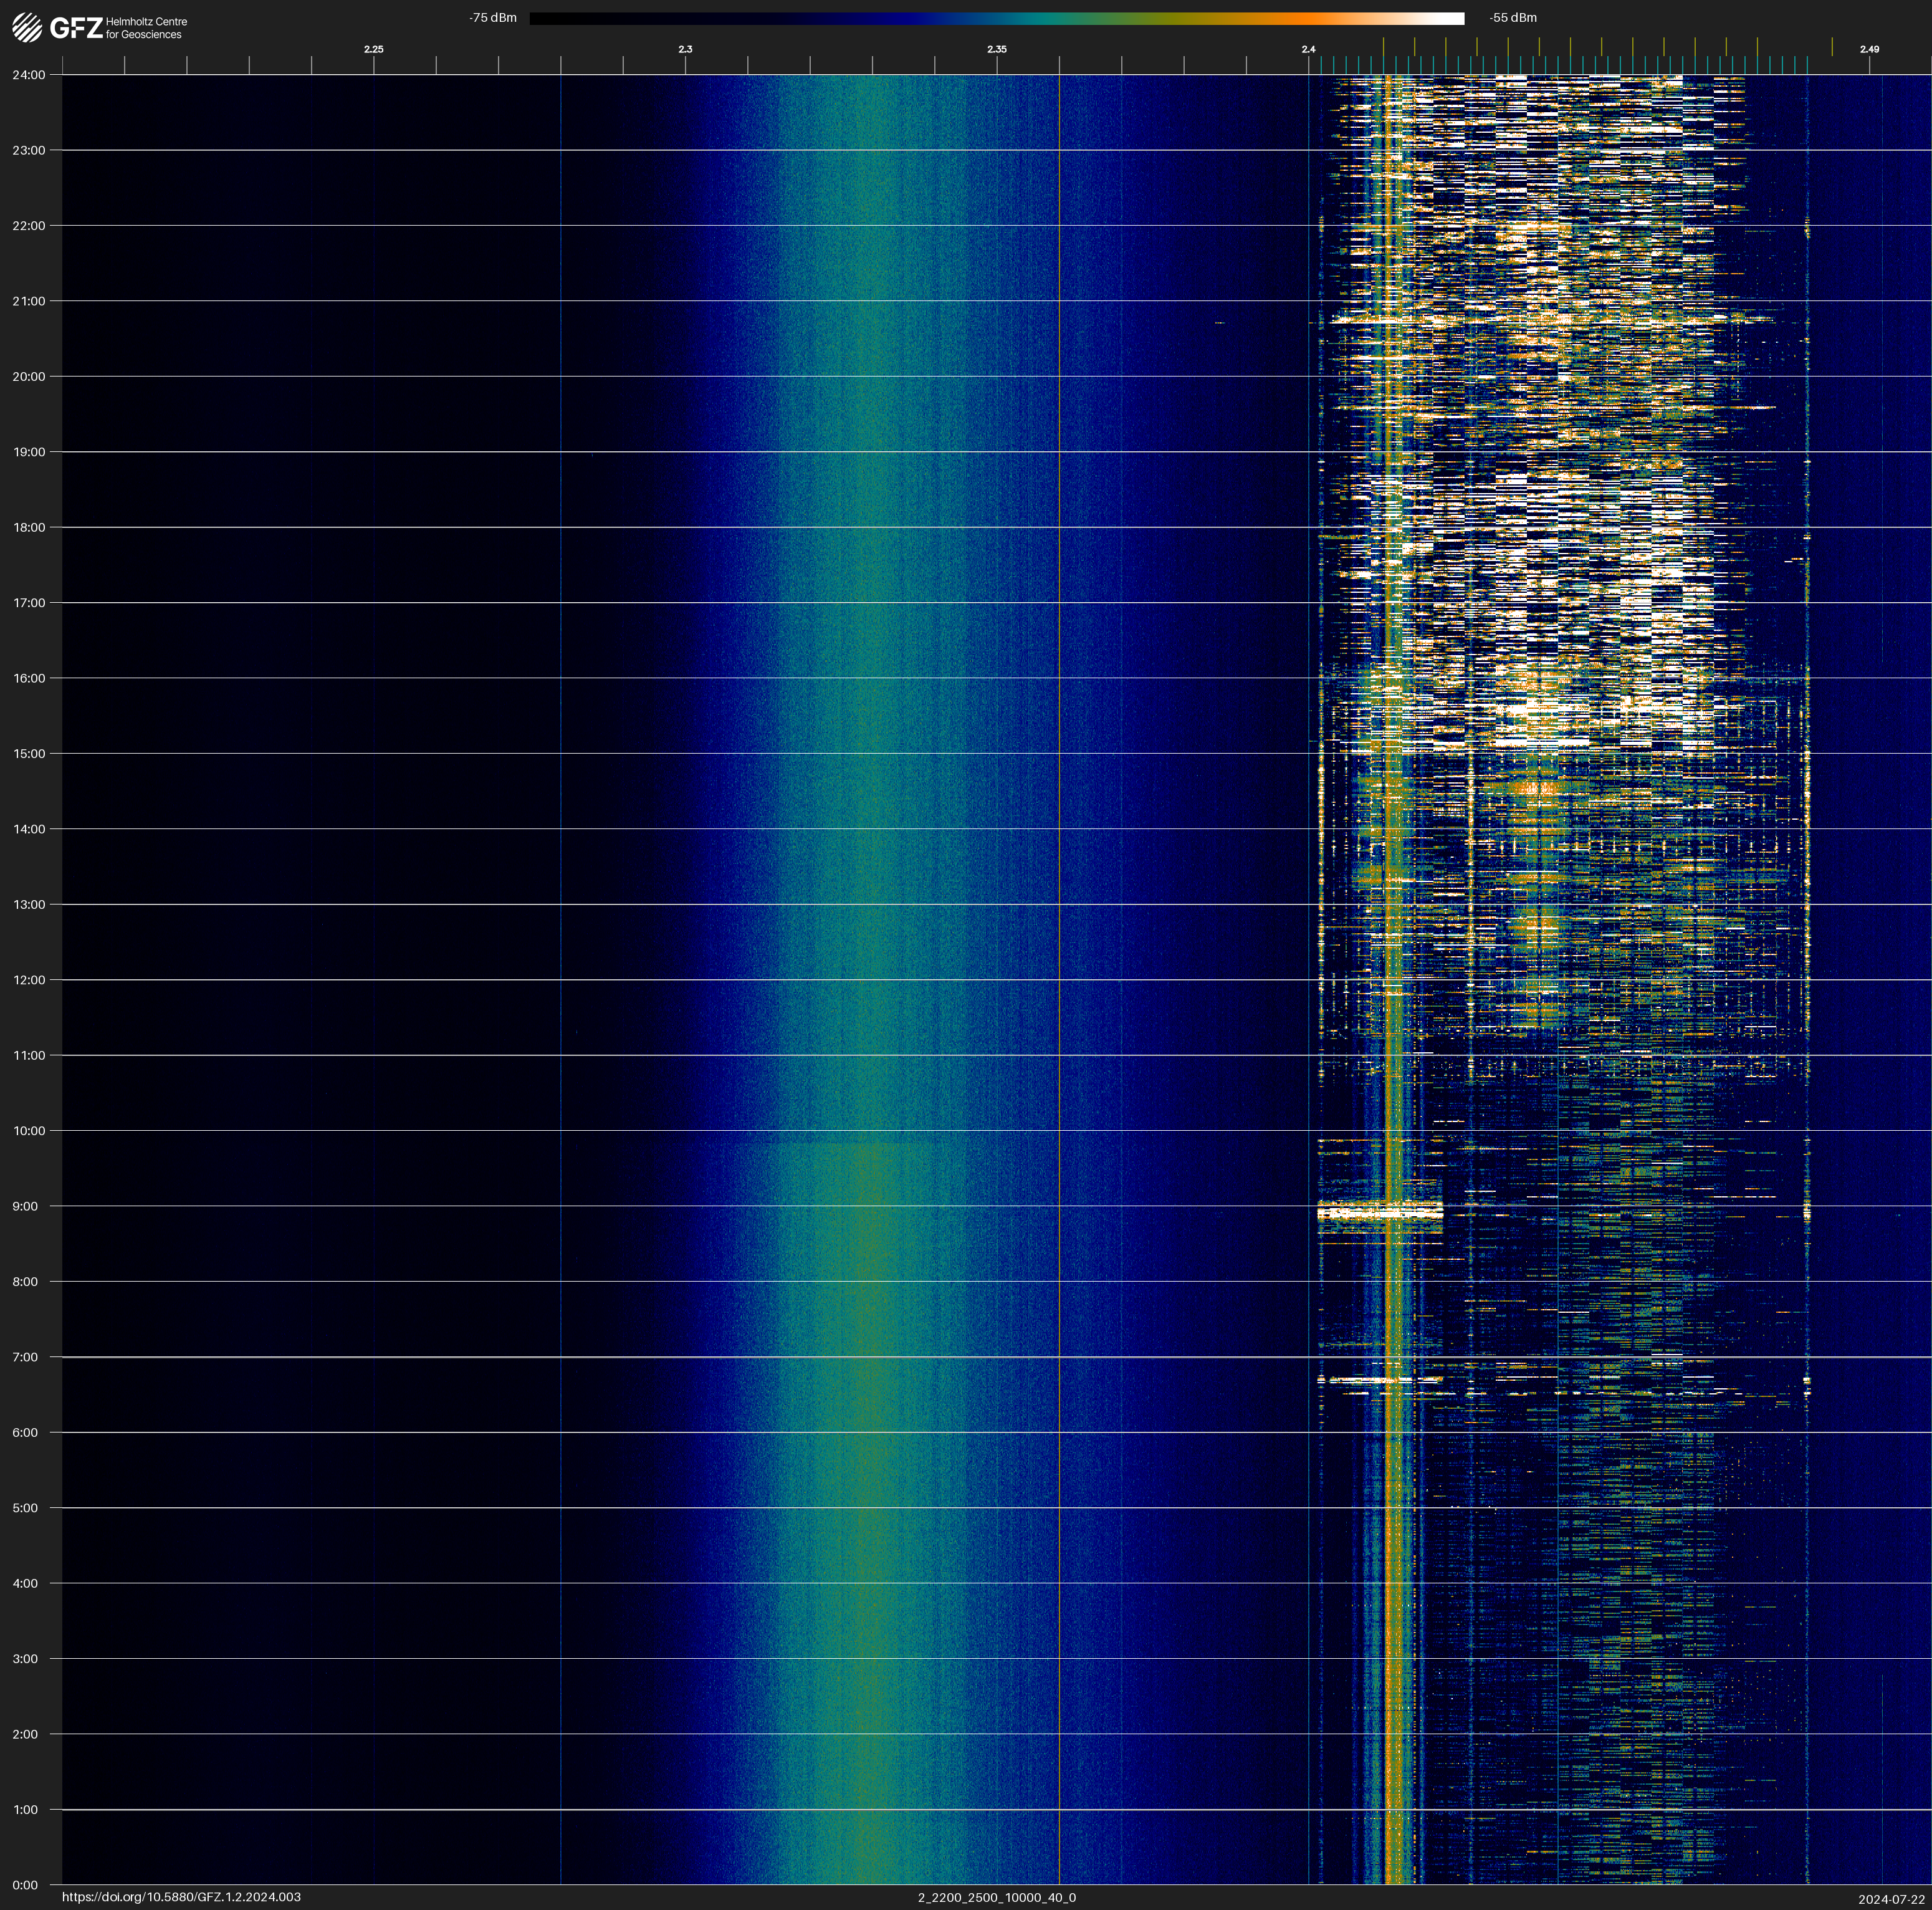Click the 24:00 time axis label

pos(29,75)
